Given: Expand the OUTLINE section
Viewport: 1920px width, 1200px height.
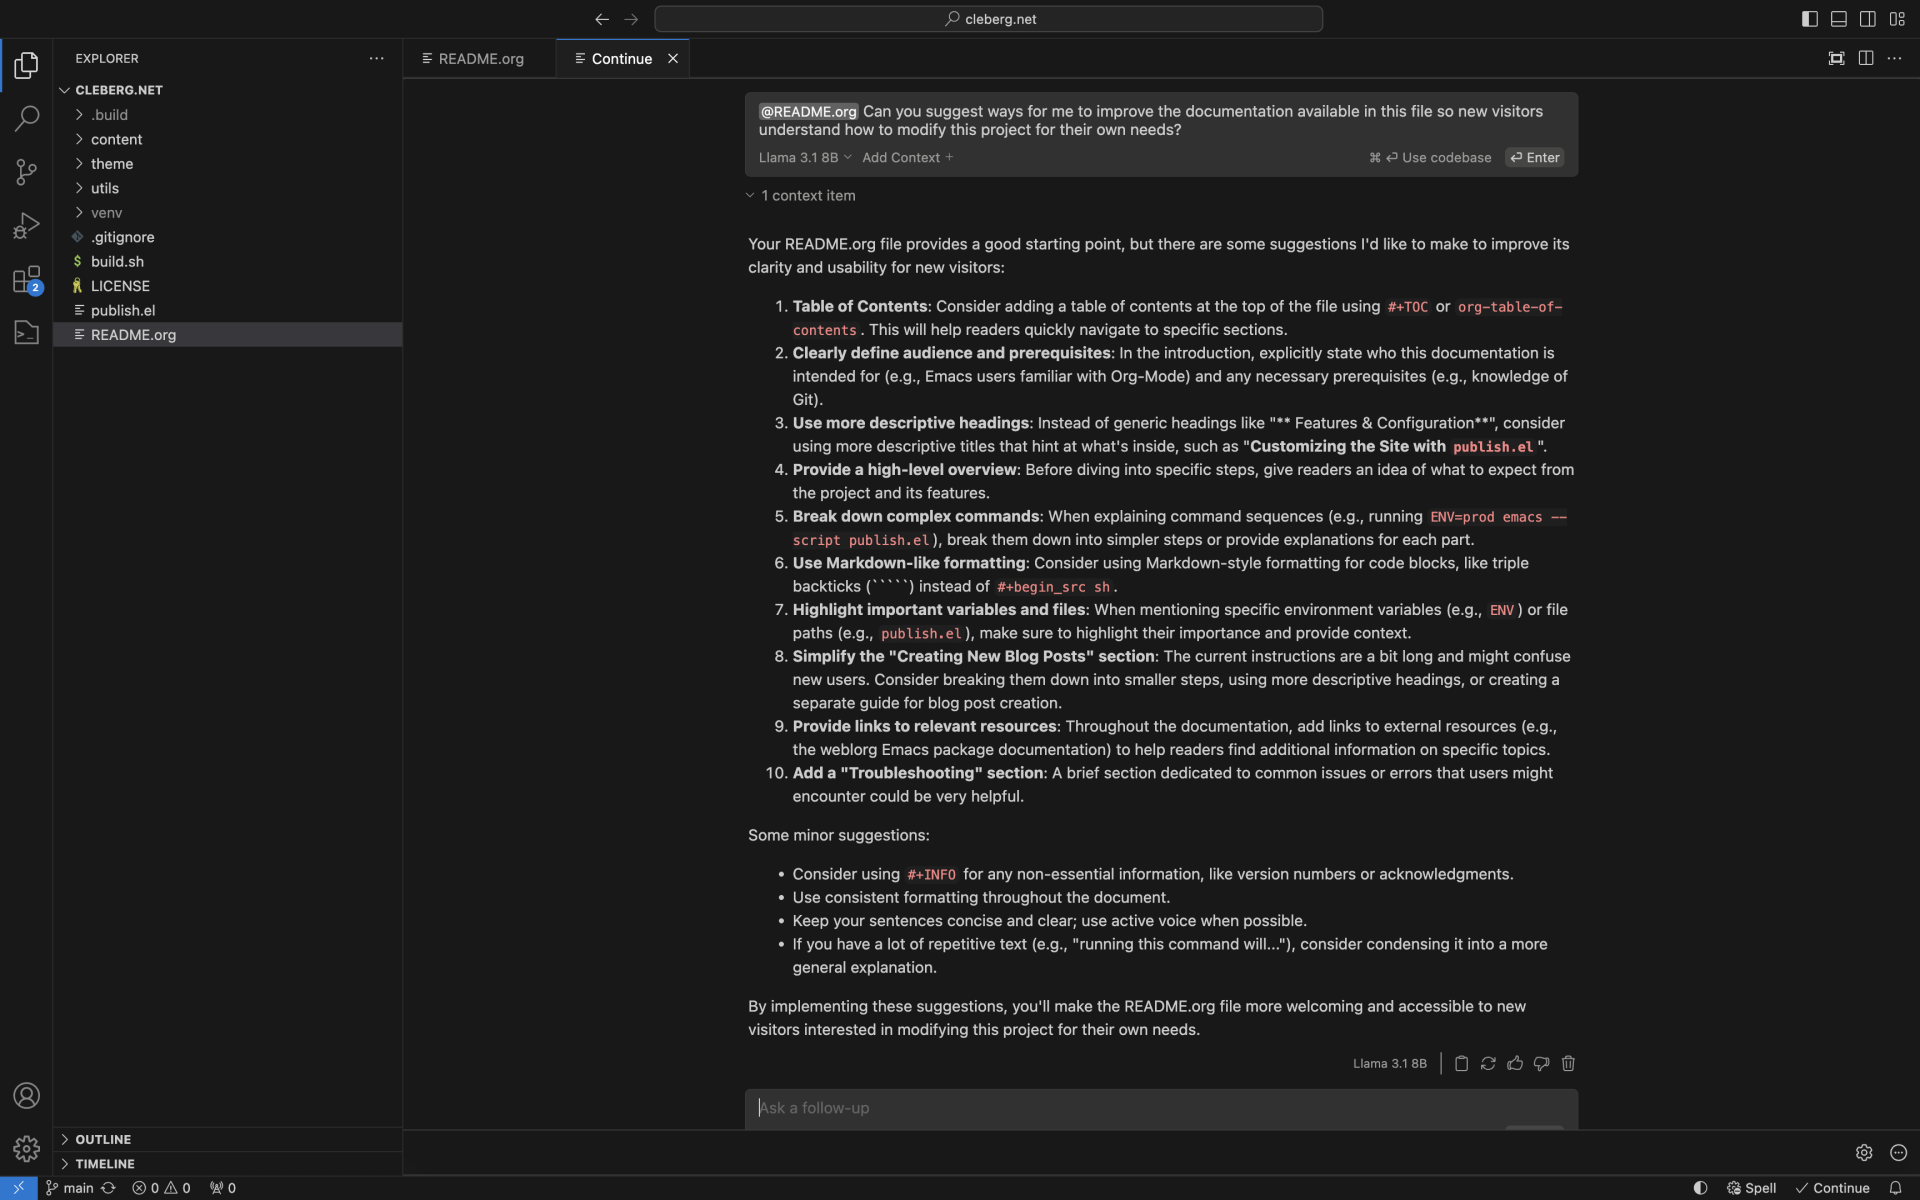Looking at the screenshot, I should pyautogui.click(x=103, y=1139).
